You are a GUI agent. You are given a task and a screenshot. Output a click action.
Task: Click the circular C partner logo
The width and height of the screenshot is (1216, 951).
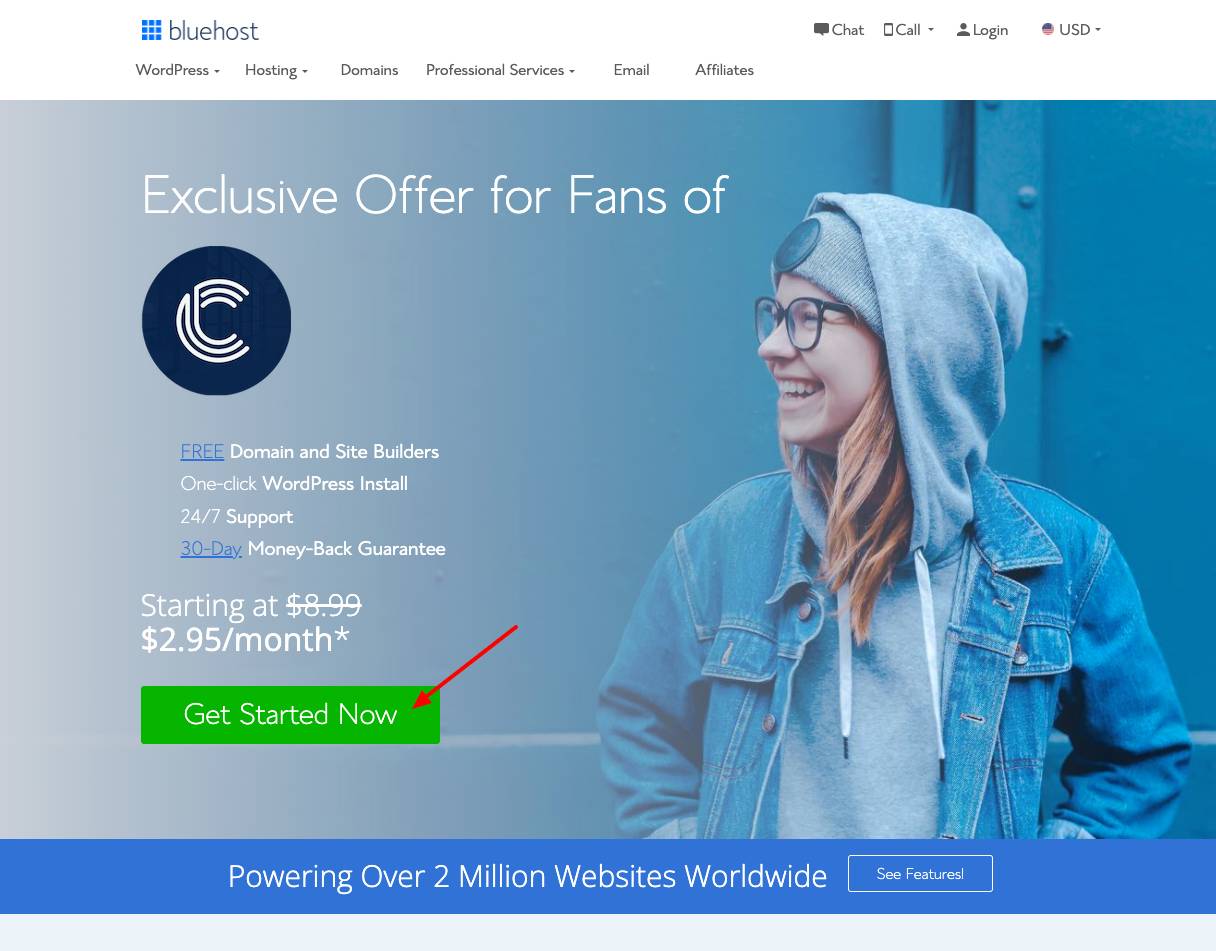pos(216,320)
